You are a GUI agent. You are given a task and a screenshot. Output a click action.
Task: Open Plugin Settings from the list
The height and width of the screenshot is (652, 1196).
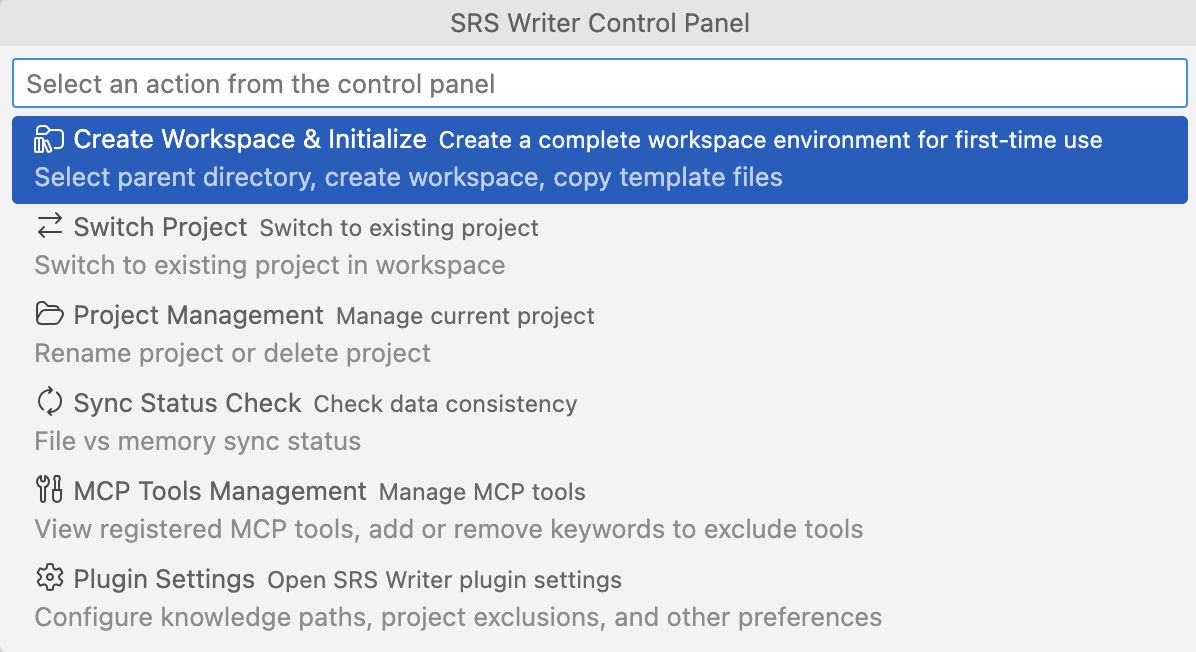600,599
